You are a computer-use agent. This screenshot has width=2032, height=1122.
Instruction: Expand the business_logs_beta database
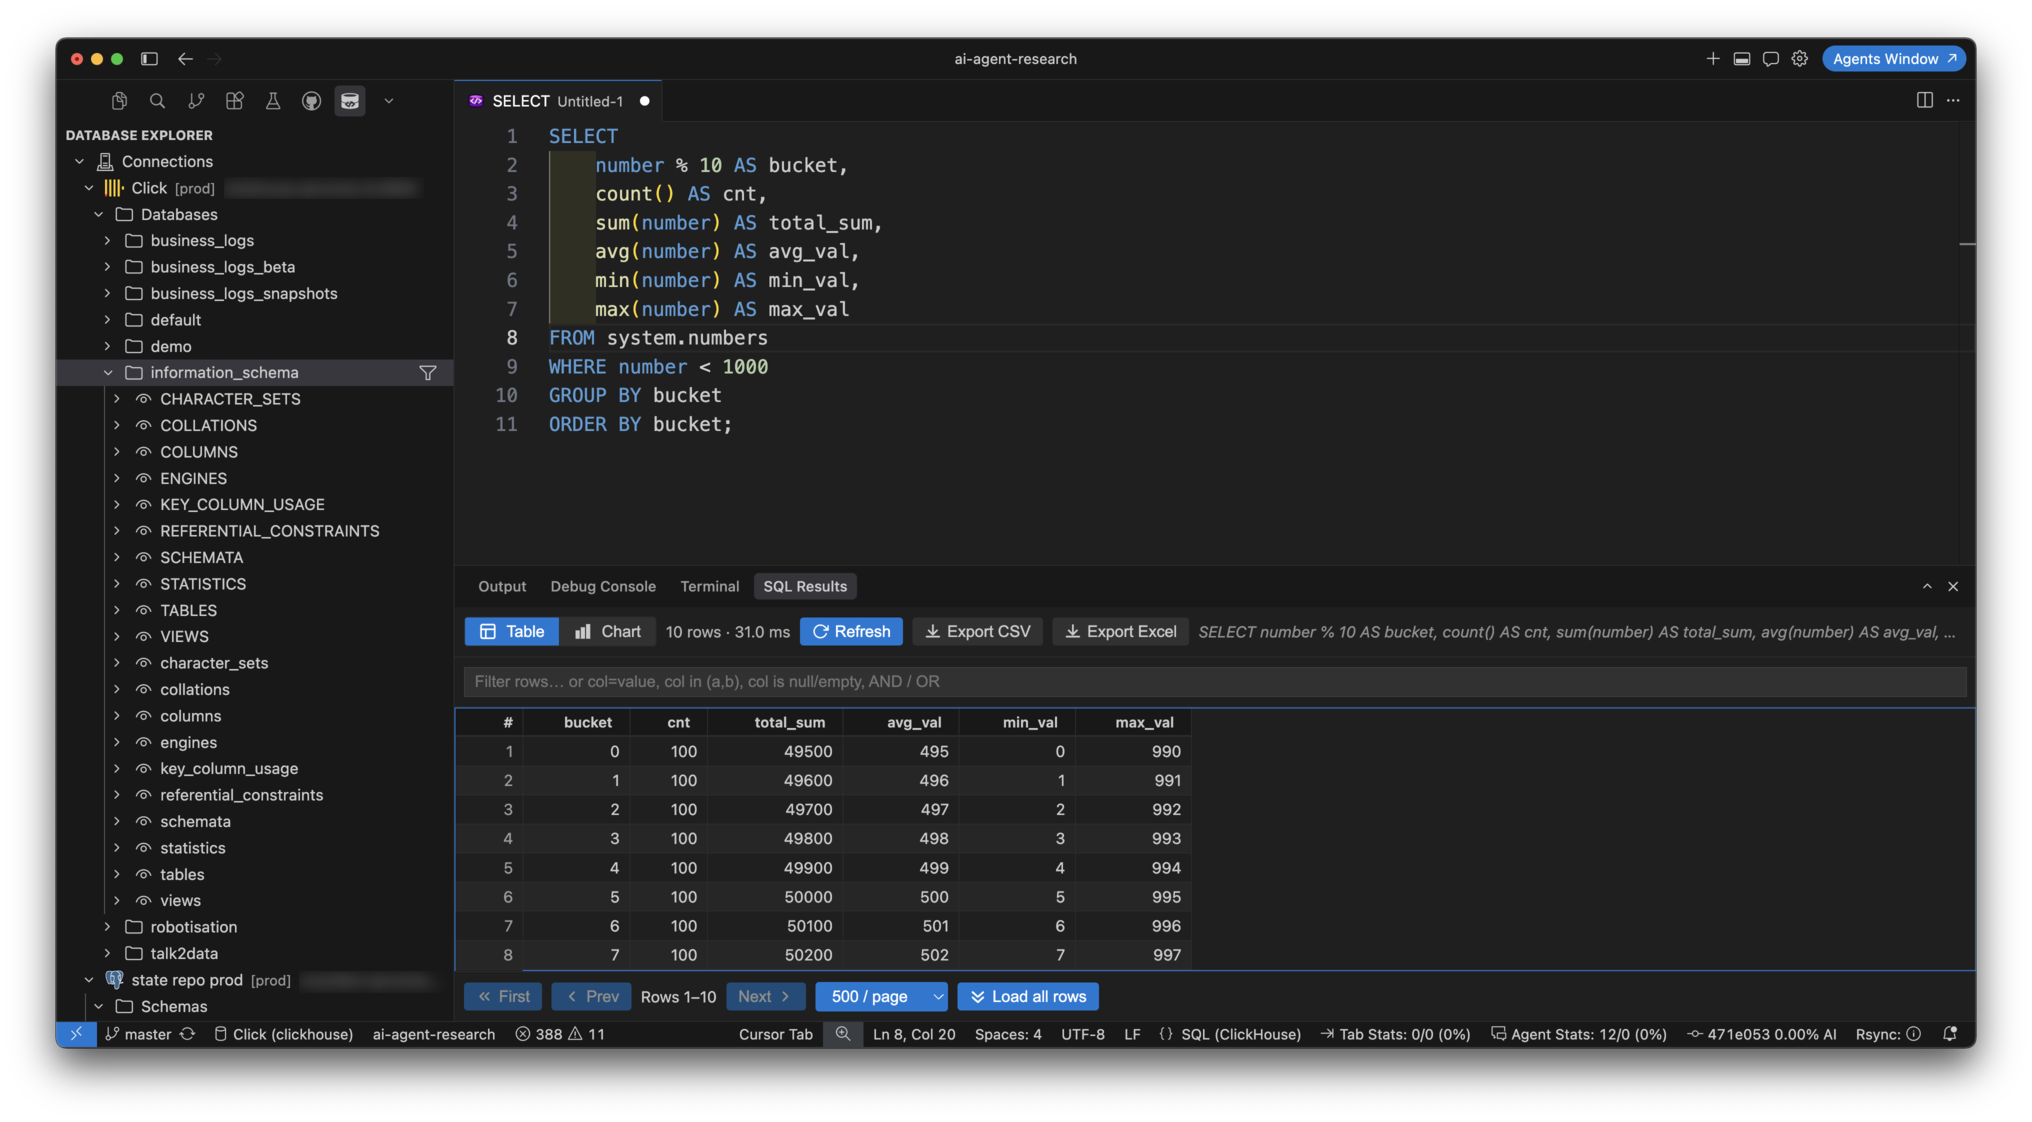108,267
